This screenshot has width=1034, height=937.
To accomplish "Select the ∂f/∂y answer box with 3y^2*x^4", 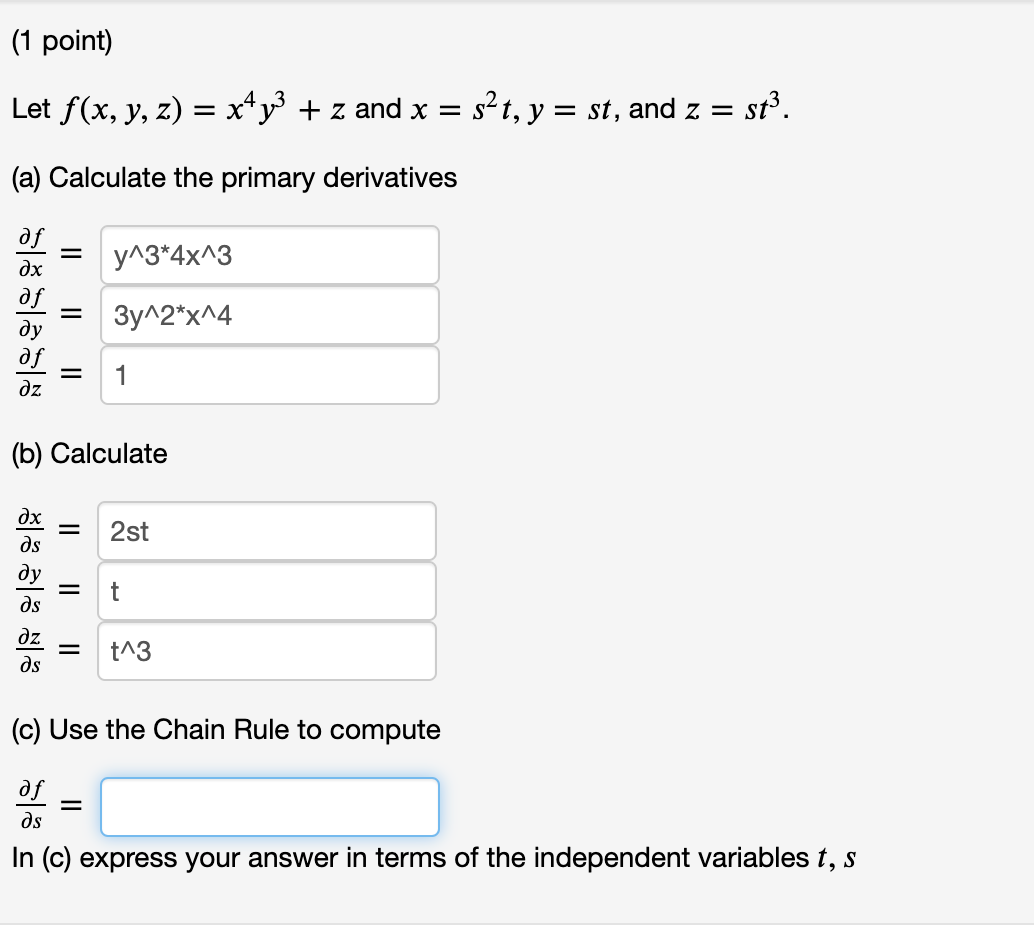I will click(268, 315).
